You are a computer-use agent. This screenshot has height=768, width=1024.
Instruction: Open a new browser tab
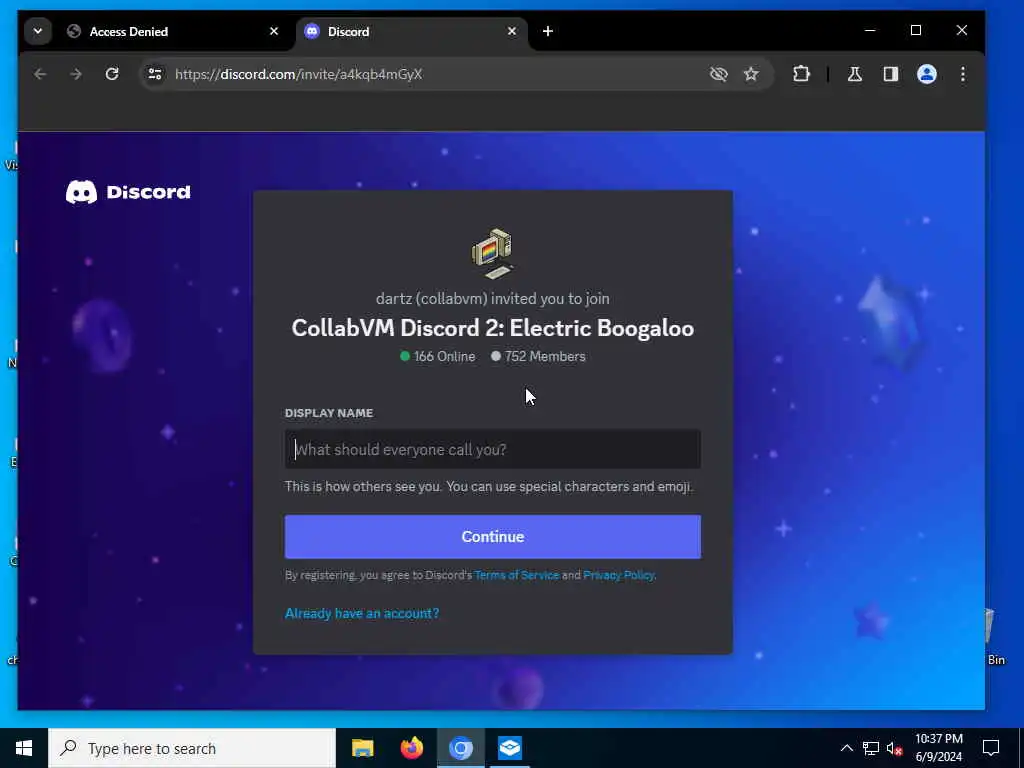tap(548, 31)
